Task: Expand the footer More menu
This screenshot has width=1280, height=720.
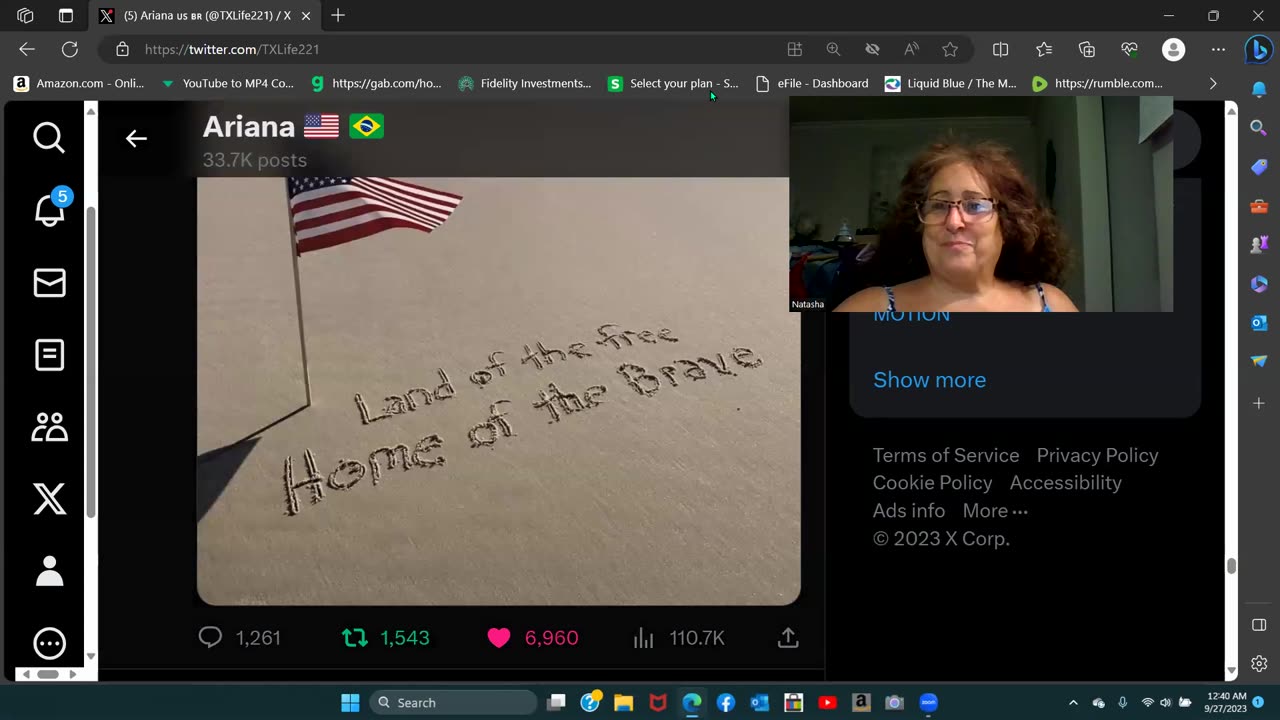Action: click(x=995, y=511)
